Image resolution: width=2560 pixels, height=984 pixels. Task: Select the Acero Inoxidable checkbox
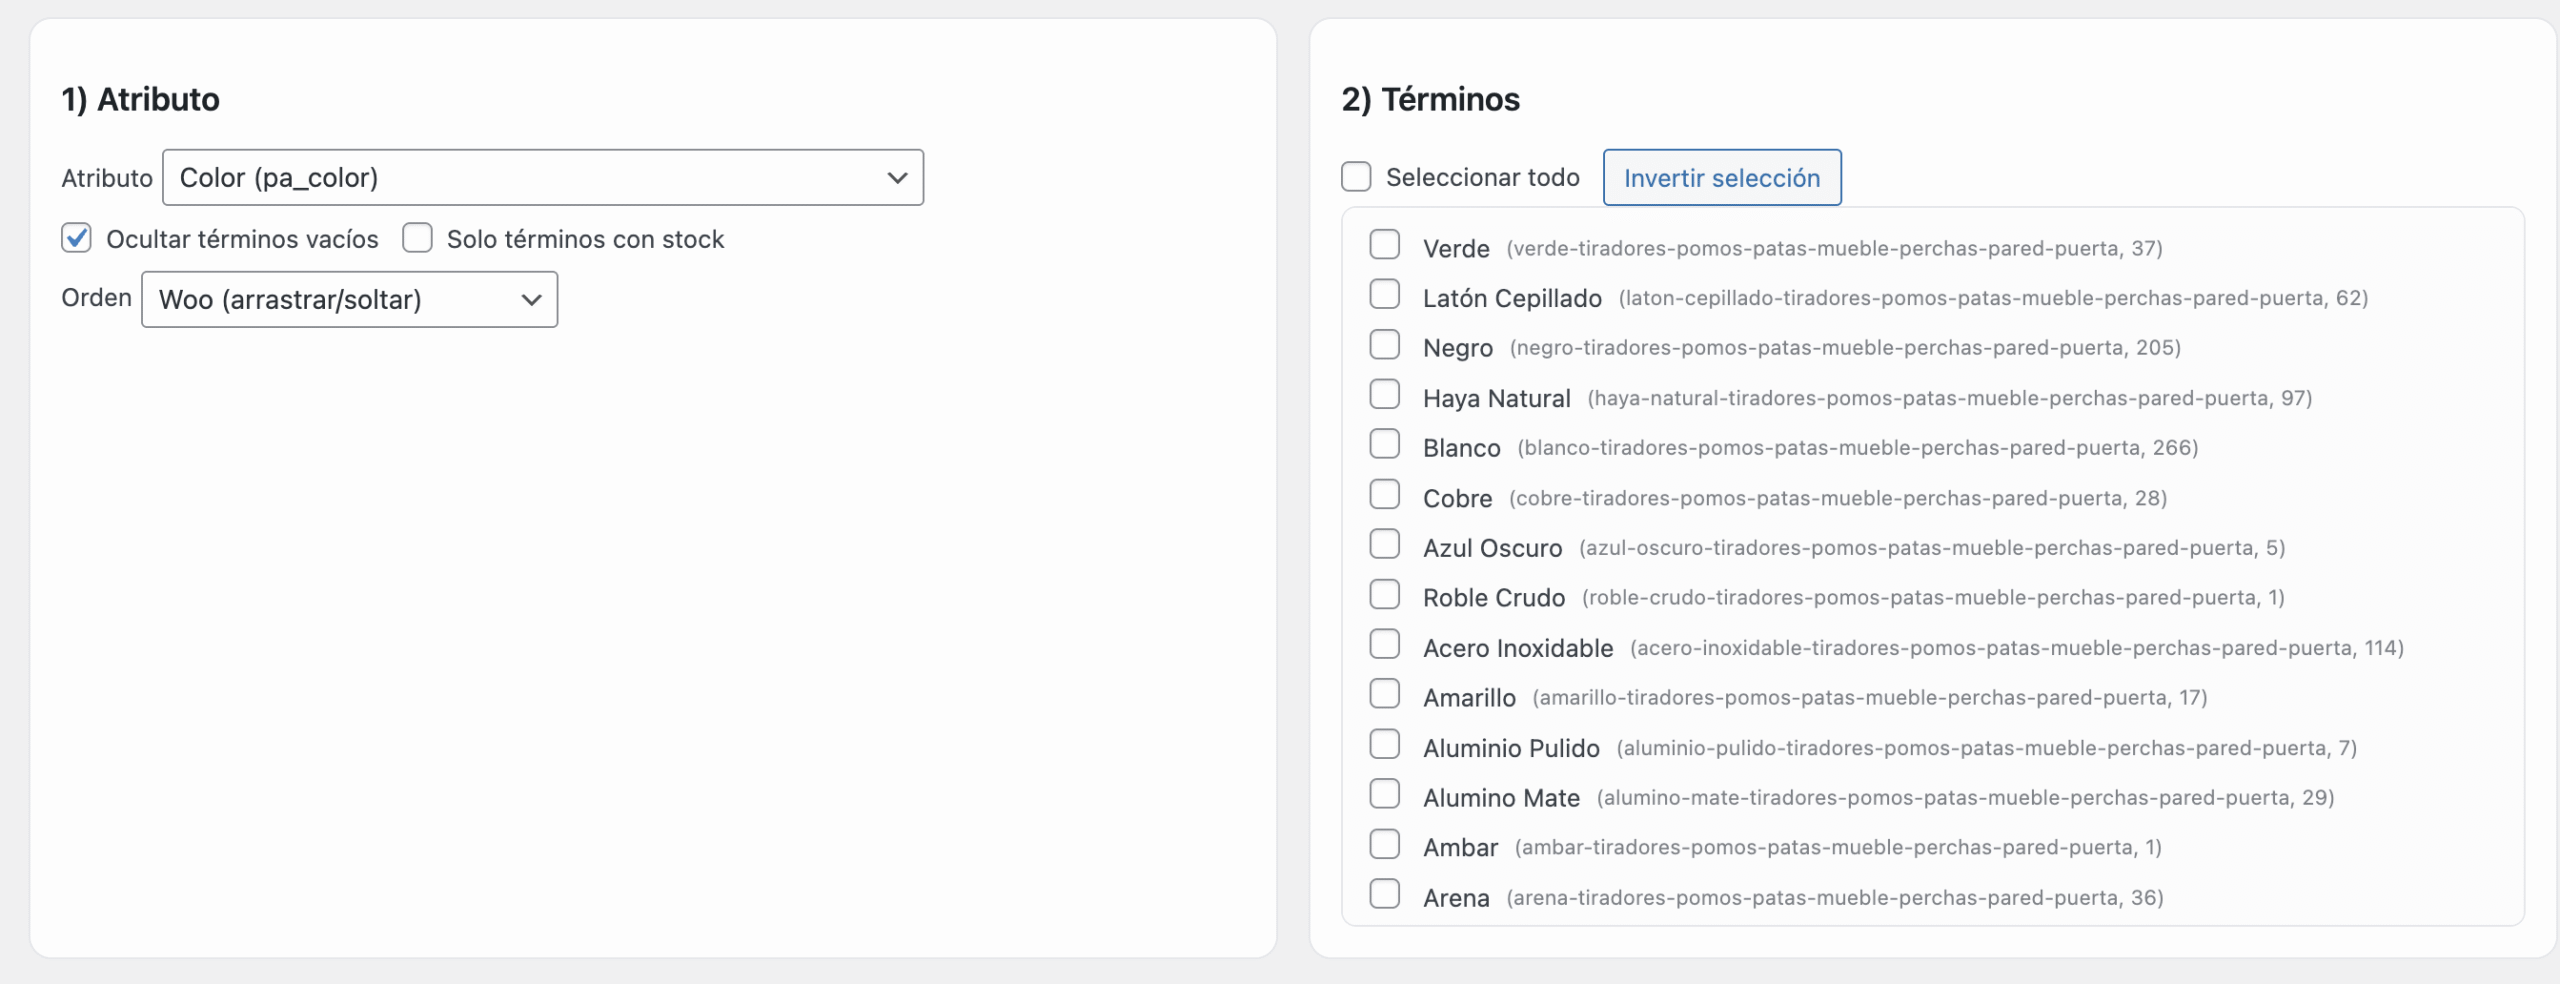[x=1385, y=645]
